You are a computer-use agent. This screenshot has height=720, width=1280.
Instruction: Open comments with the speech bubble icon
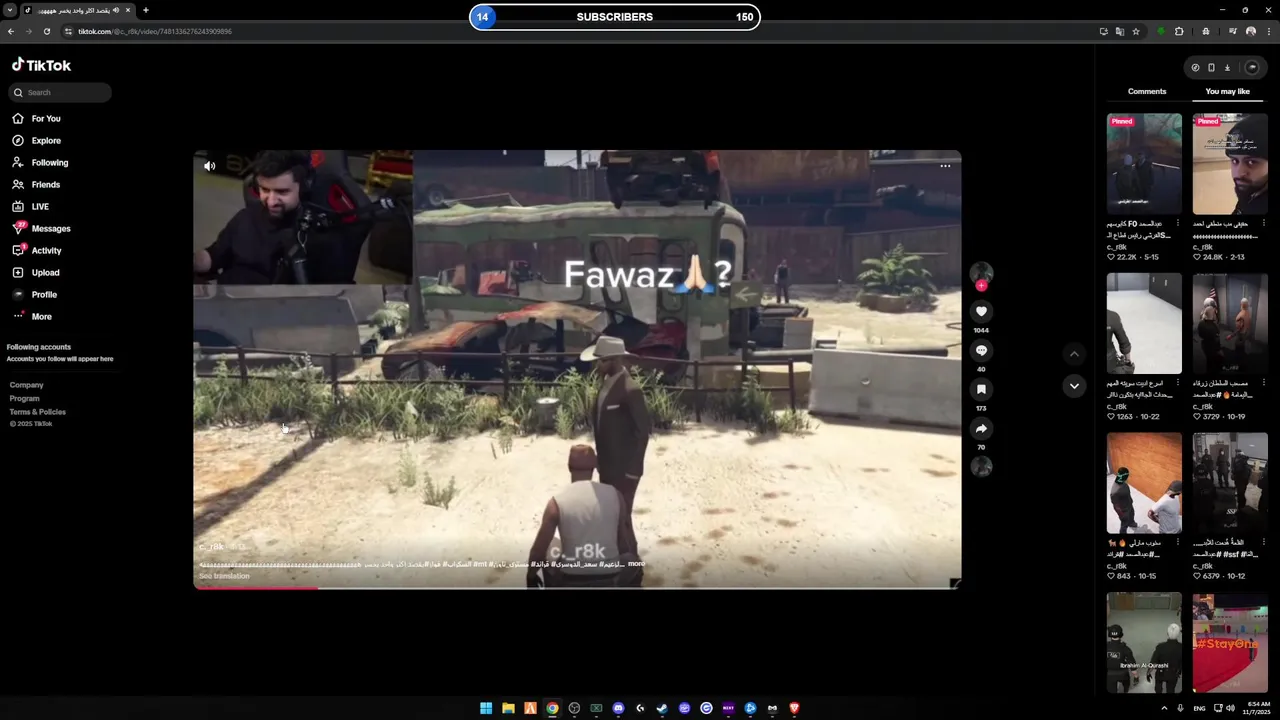pyautogui.click(x=981, y=351)
